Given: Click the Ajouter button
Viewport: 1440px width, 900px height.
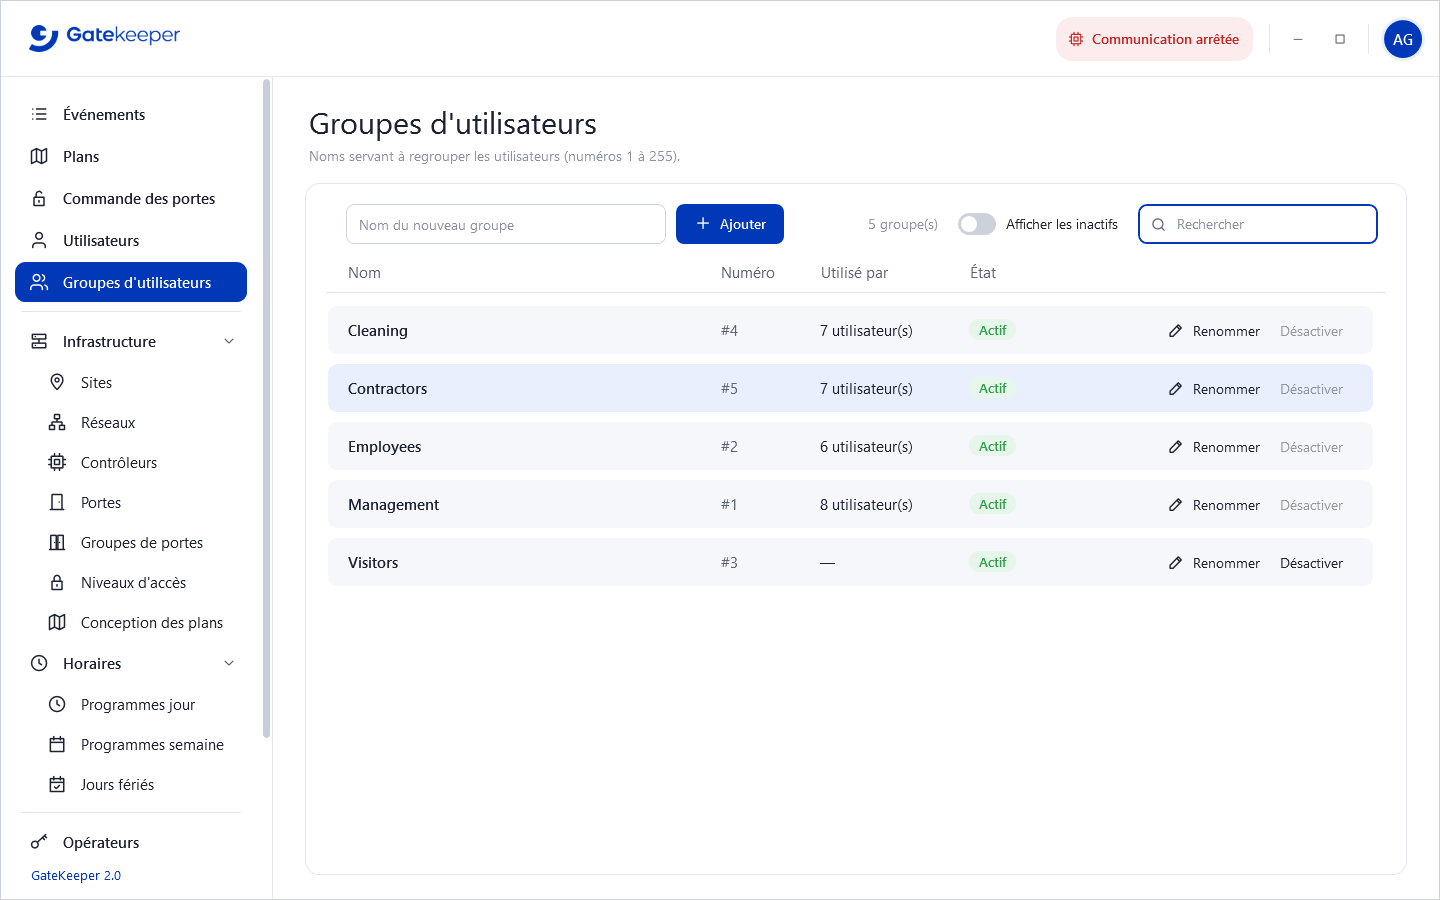Looking at the screenshot, I should point(730,224).
